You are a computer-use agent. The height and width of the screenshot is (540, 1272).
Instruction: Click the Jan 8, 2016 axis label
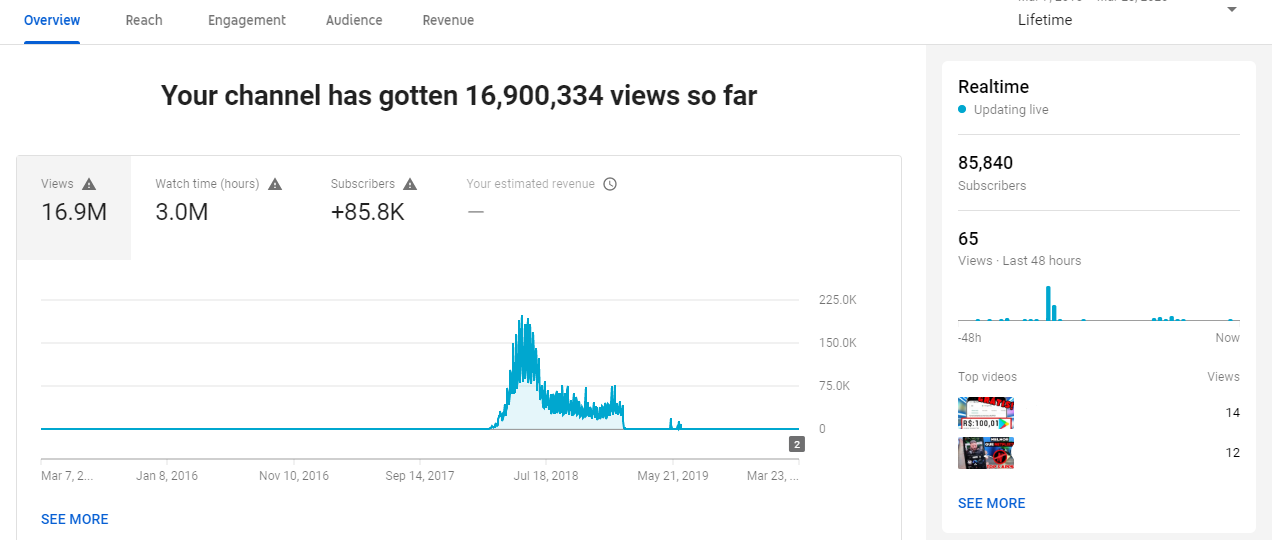pos(167,476)
